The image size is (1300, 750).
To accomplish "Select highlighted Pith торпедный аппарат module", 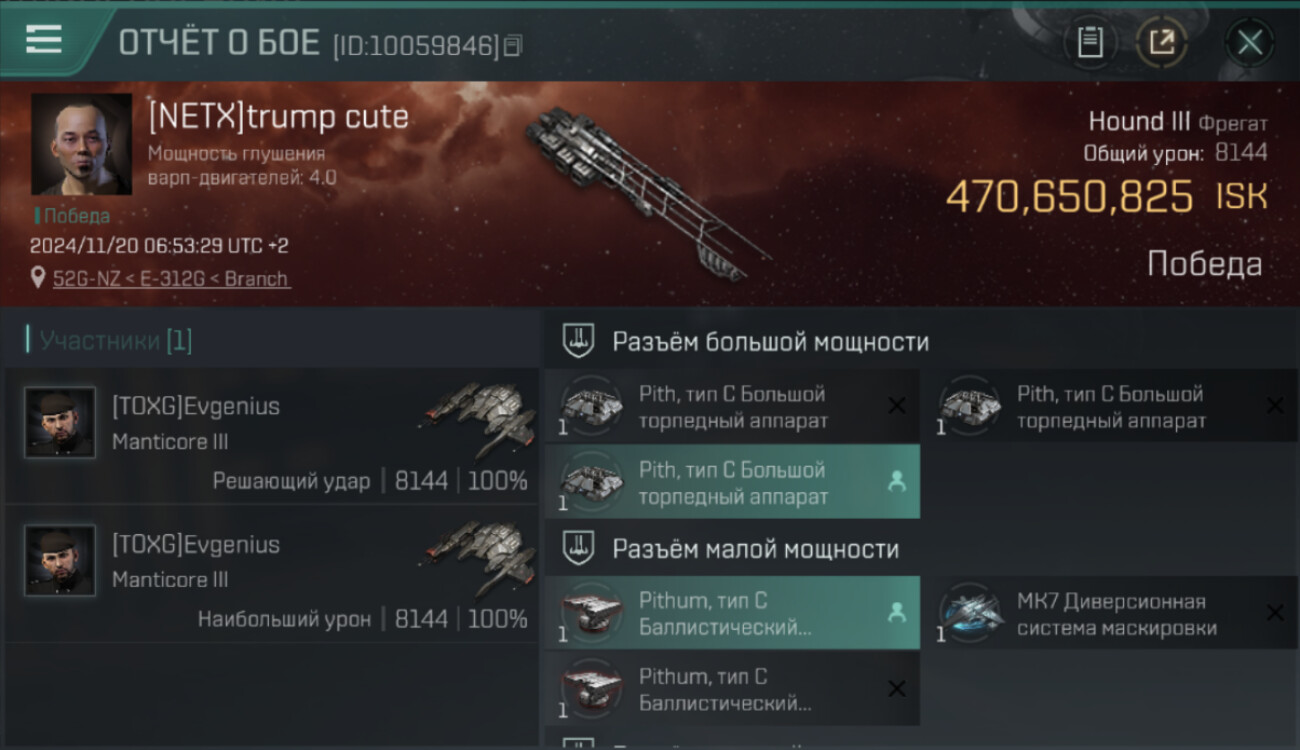I will coord(732,483).
